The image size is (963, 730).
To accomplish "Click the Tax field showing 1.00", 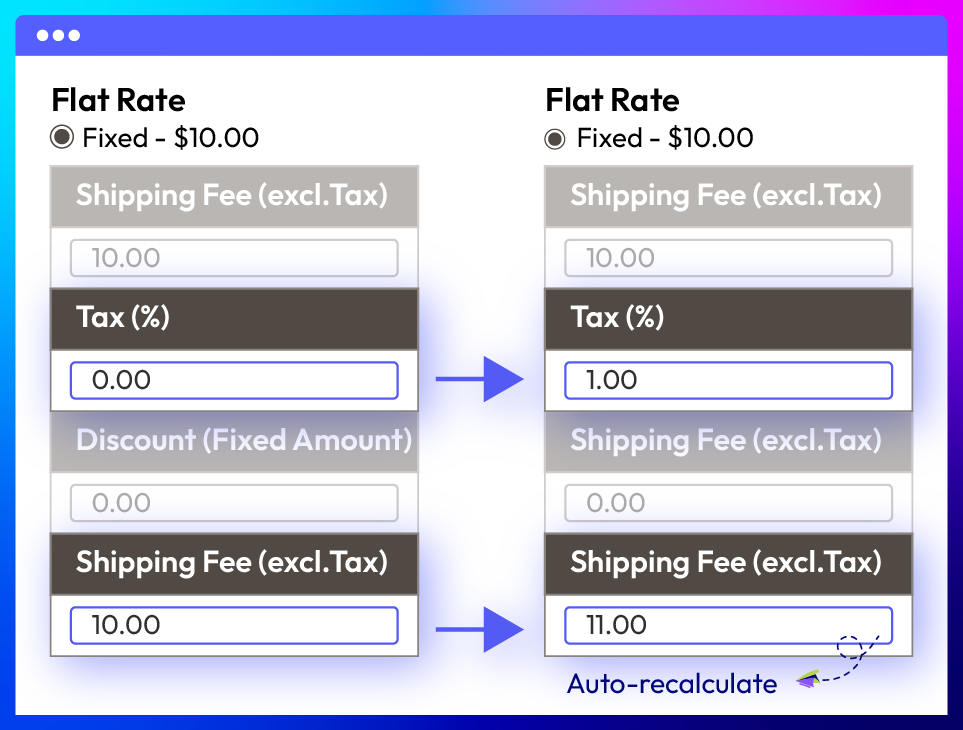I will [728, 381].
